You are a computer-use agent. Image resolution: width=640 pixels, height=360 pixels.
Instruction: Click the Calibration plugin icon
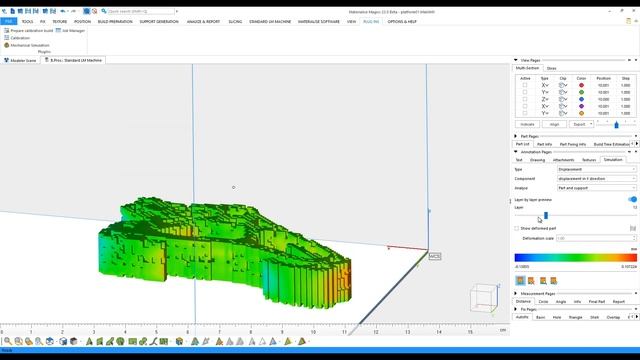(x=7, y=38)
